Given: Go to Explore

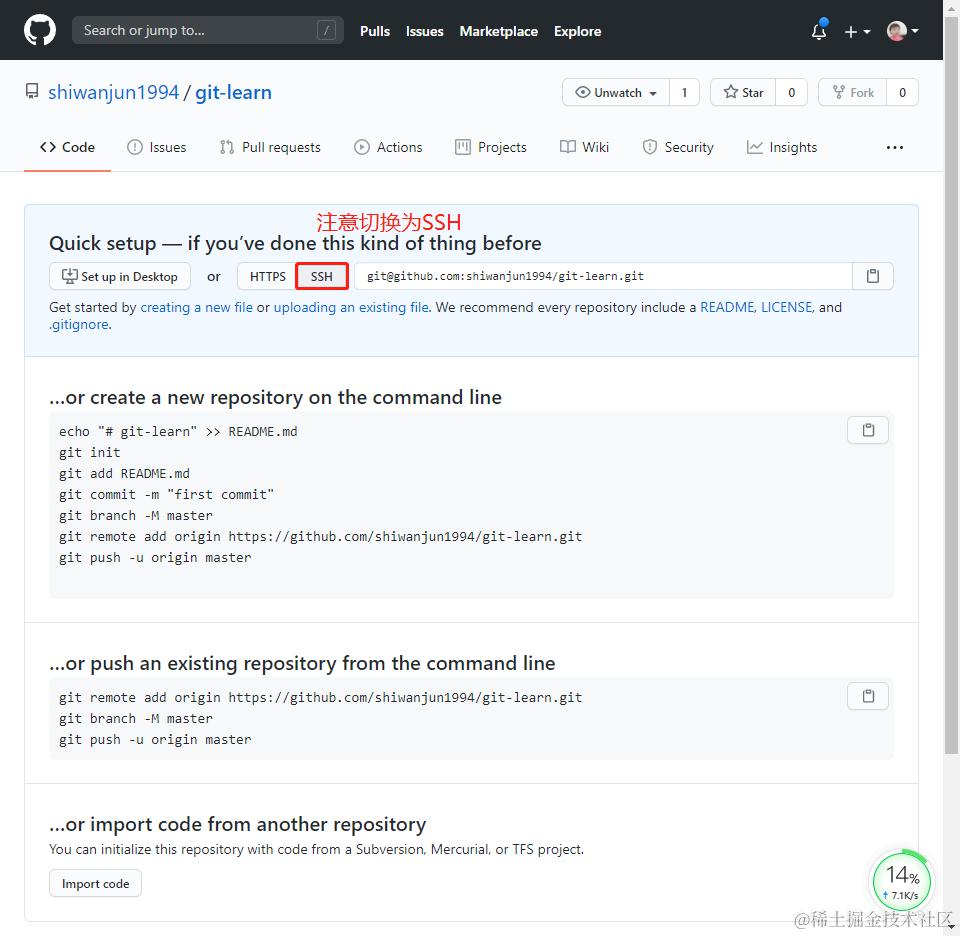Looking at the screenshot, I should [577, 31].
